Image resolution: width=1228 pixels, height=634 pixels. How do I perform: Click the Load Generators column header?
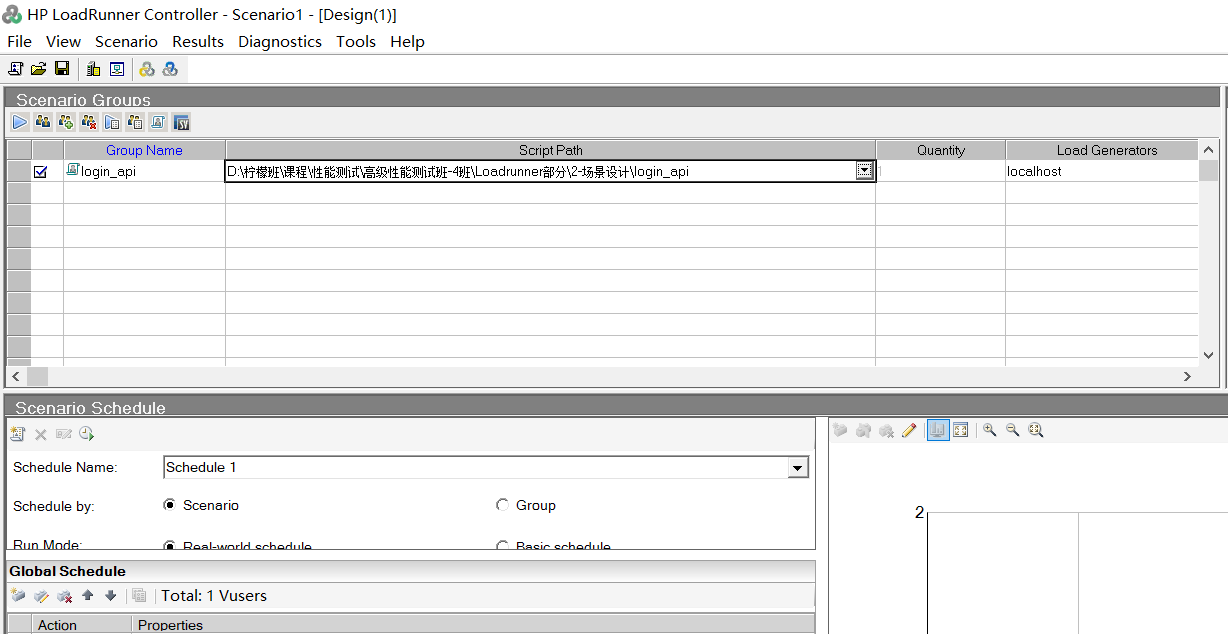[1106, 150]
